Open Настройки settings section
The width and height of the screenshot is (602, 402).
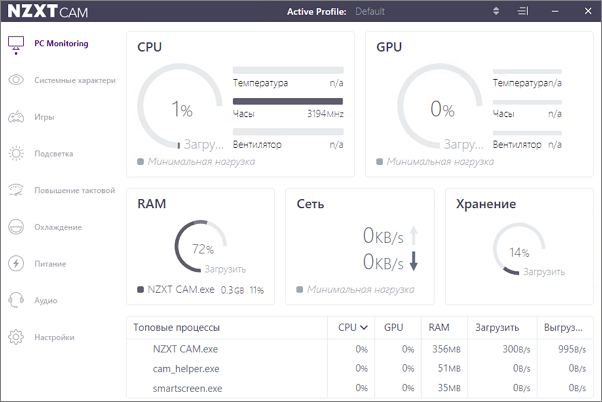pos(54,337)
